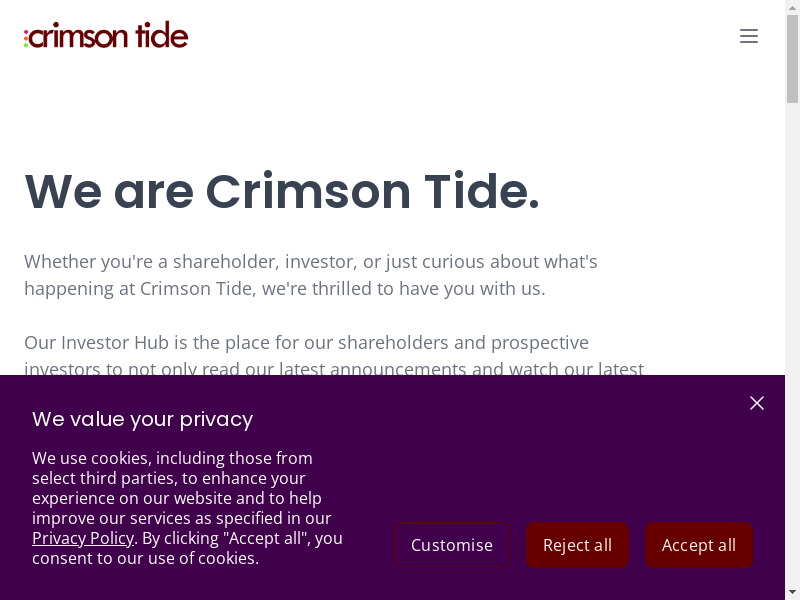
Task: Click the colored dots left of the logo
Action: (x=26, y=38)
